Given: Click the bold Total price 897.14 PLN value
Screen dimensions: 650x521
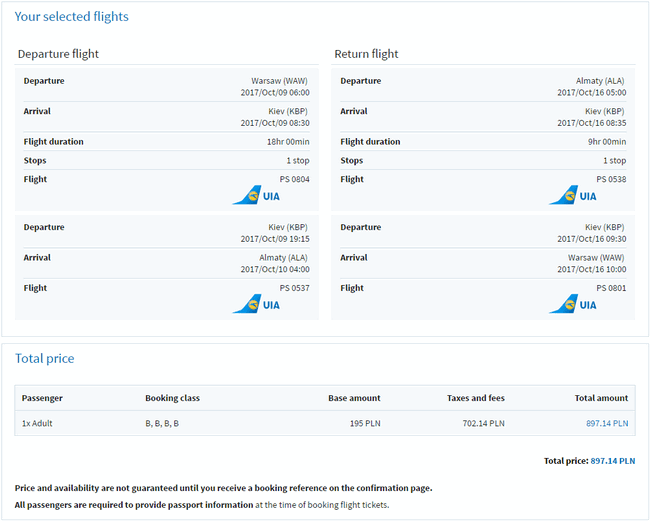Looking at the screenshot, I should [x=612, y=461].
